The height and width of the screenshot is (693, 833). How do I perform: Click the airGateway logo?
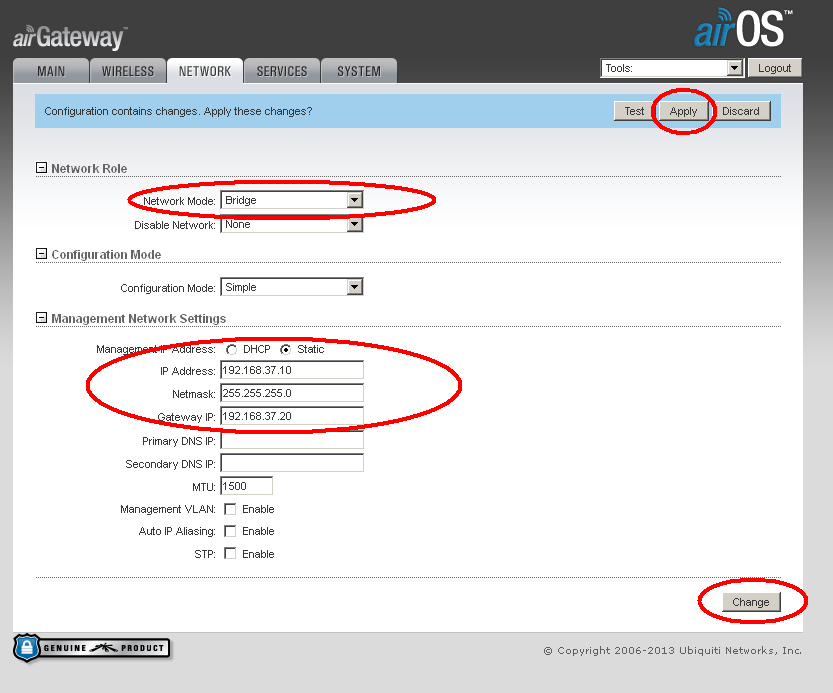coord(70,37)
